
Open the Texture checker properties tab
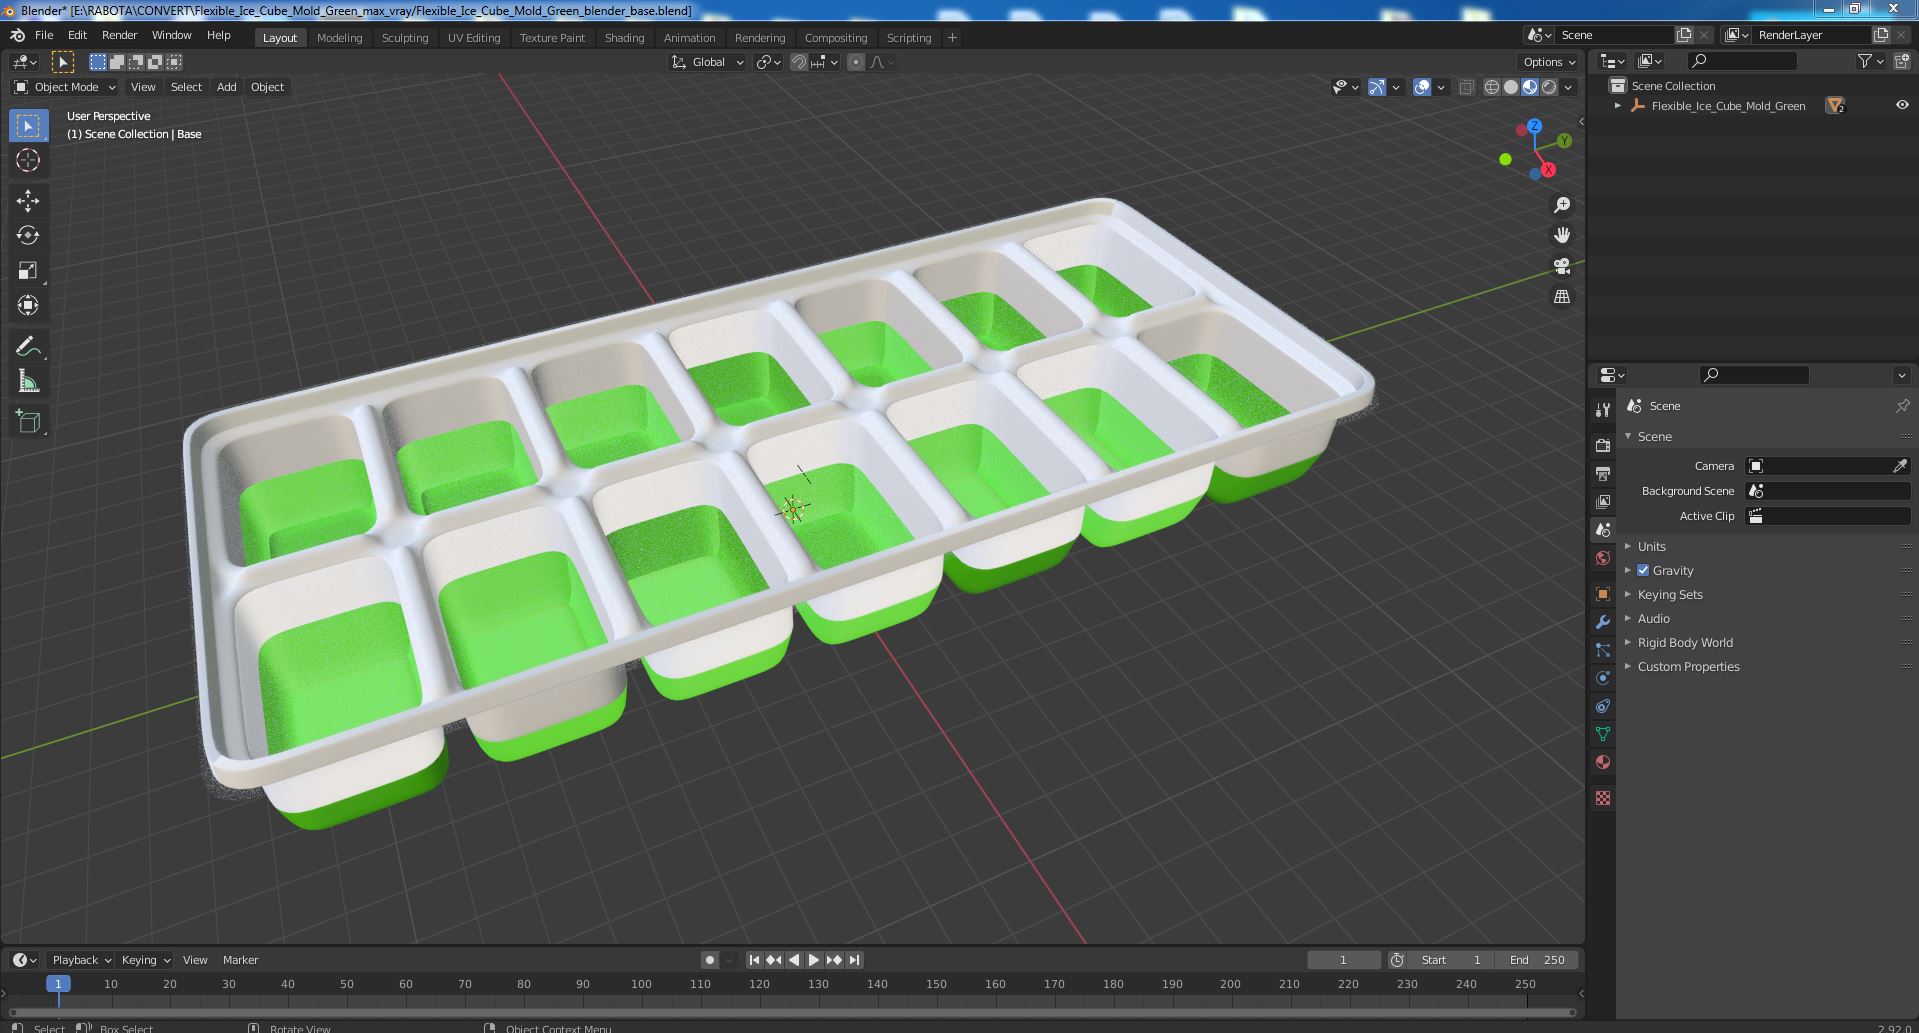1603,798
